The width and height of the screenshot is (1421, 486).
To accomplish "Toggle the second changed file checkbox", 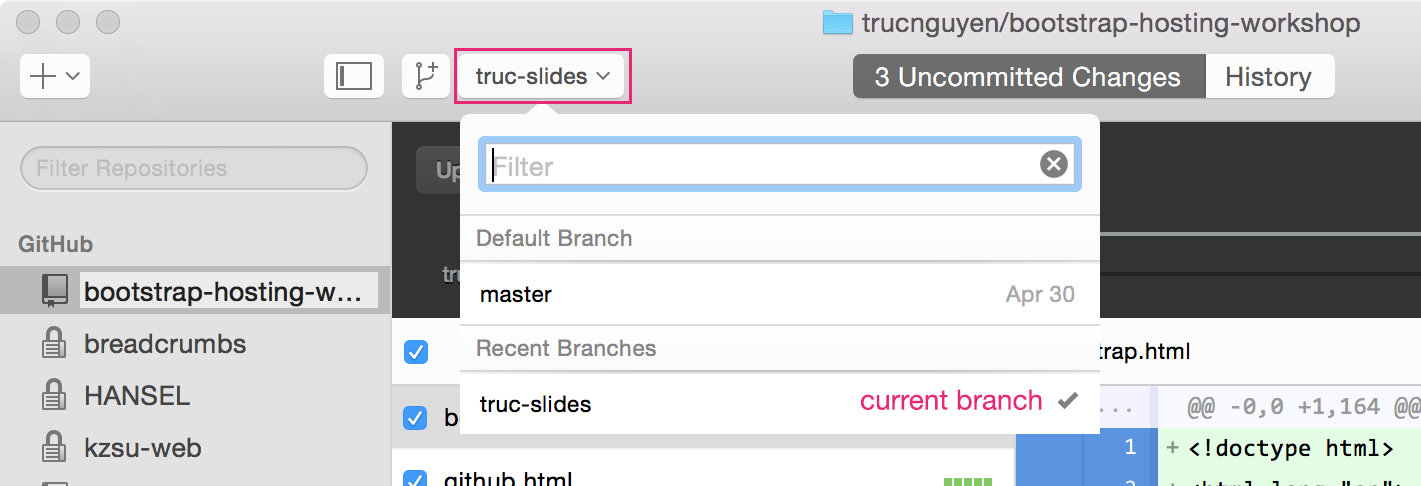I will (x=415, y=418).
